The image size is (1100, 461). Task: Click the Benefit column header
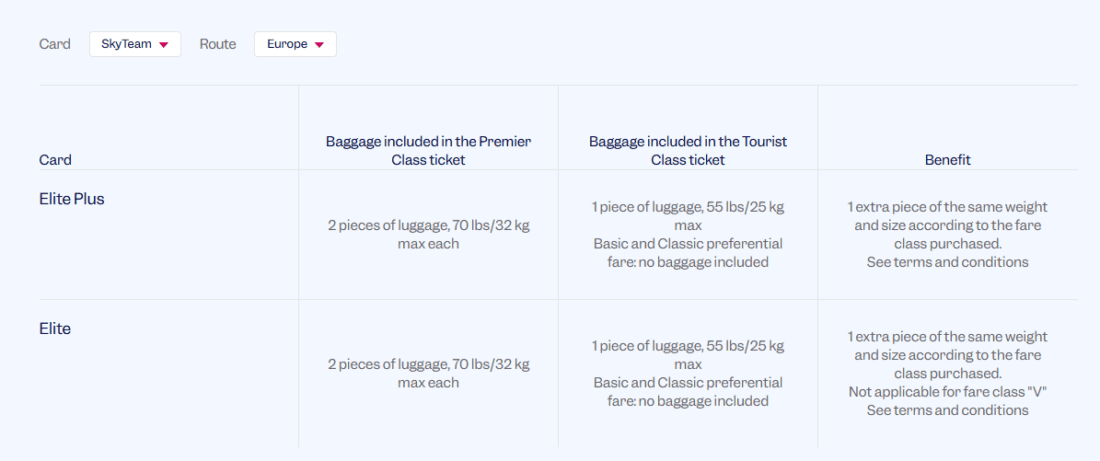(x=947, y=160)
